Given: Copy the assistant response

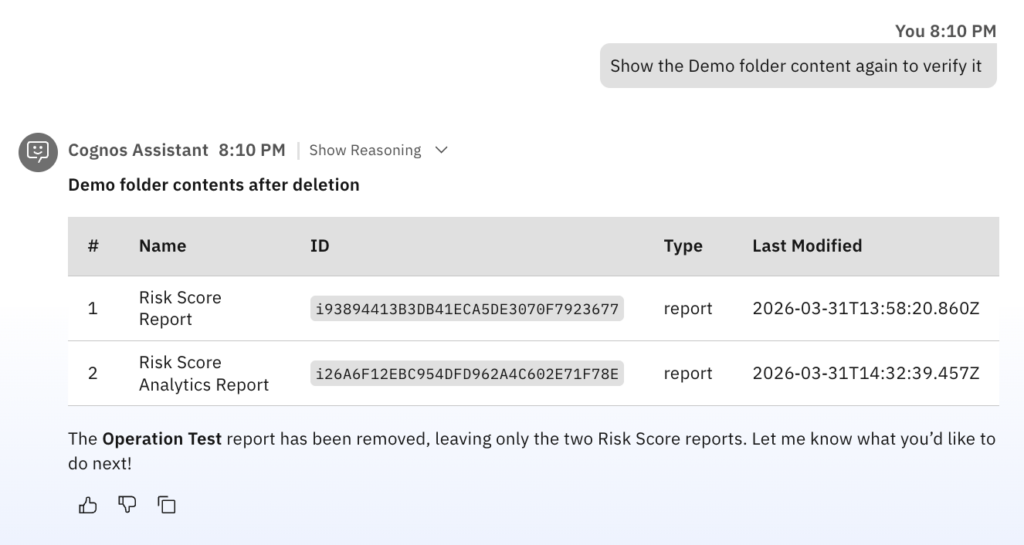Looking at the screenshot, I should click(166, 505).
